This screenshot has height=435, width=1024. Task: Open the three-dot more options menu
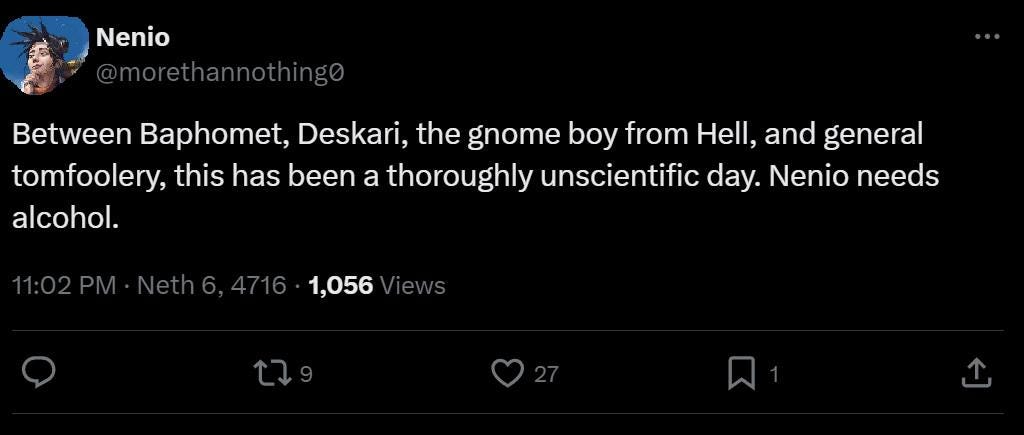tap(987, 37)
